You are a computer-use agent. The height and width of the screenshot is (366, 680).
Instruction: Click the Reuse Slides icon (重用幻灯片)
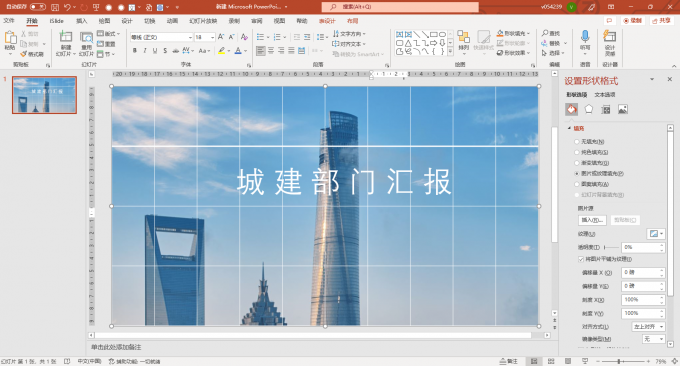point(86,38)
